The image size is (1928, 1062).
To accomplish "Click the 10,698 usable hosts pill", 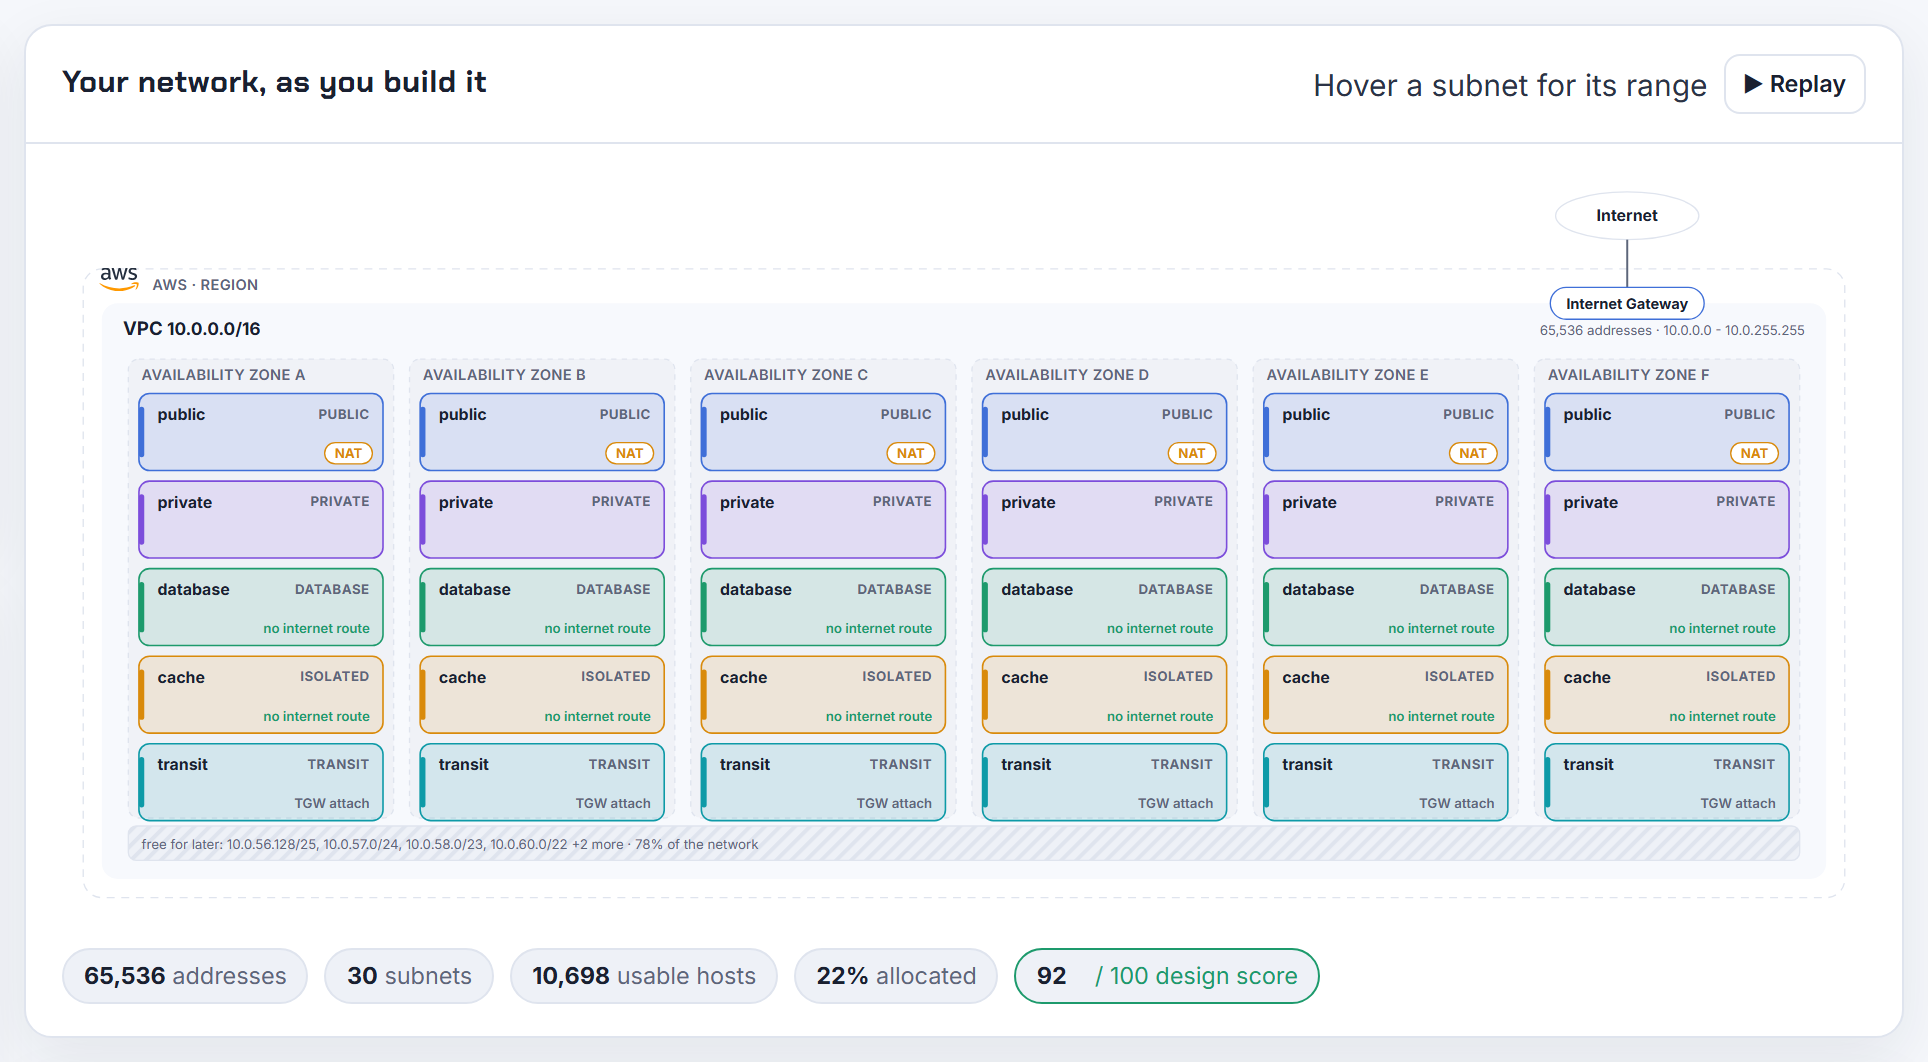I will (644, 976).
